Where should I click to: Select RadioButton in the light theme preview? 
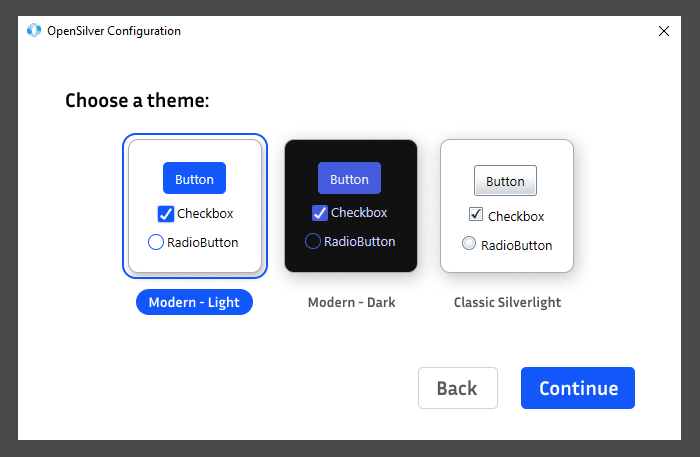pos(156,241)
